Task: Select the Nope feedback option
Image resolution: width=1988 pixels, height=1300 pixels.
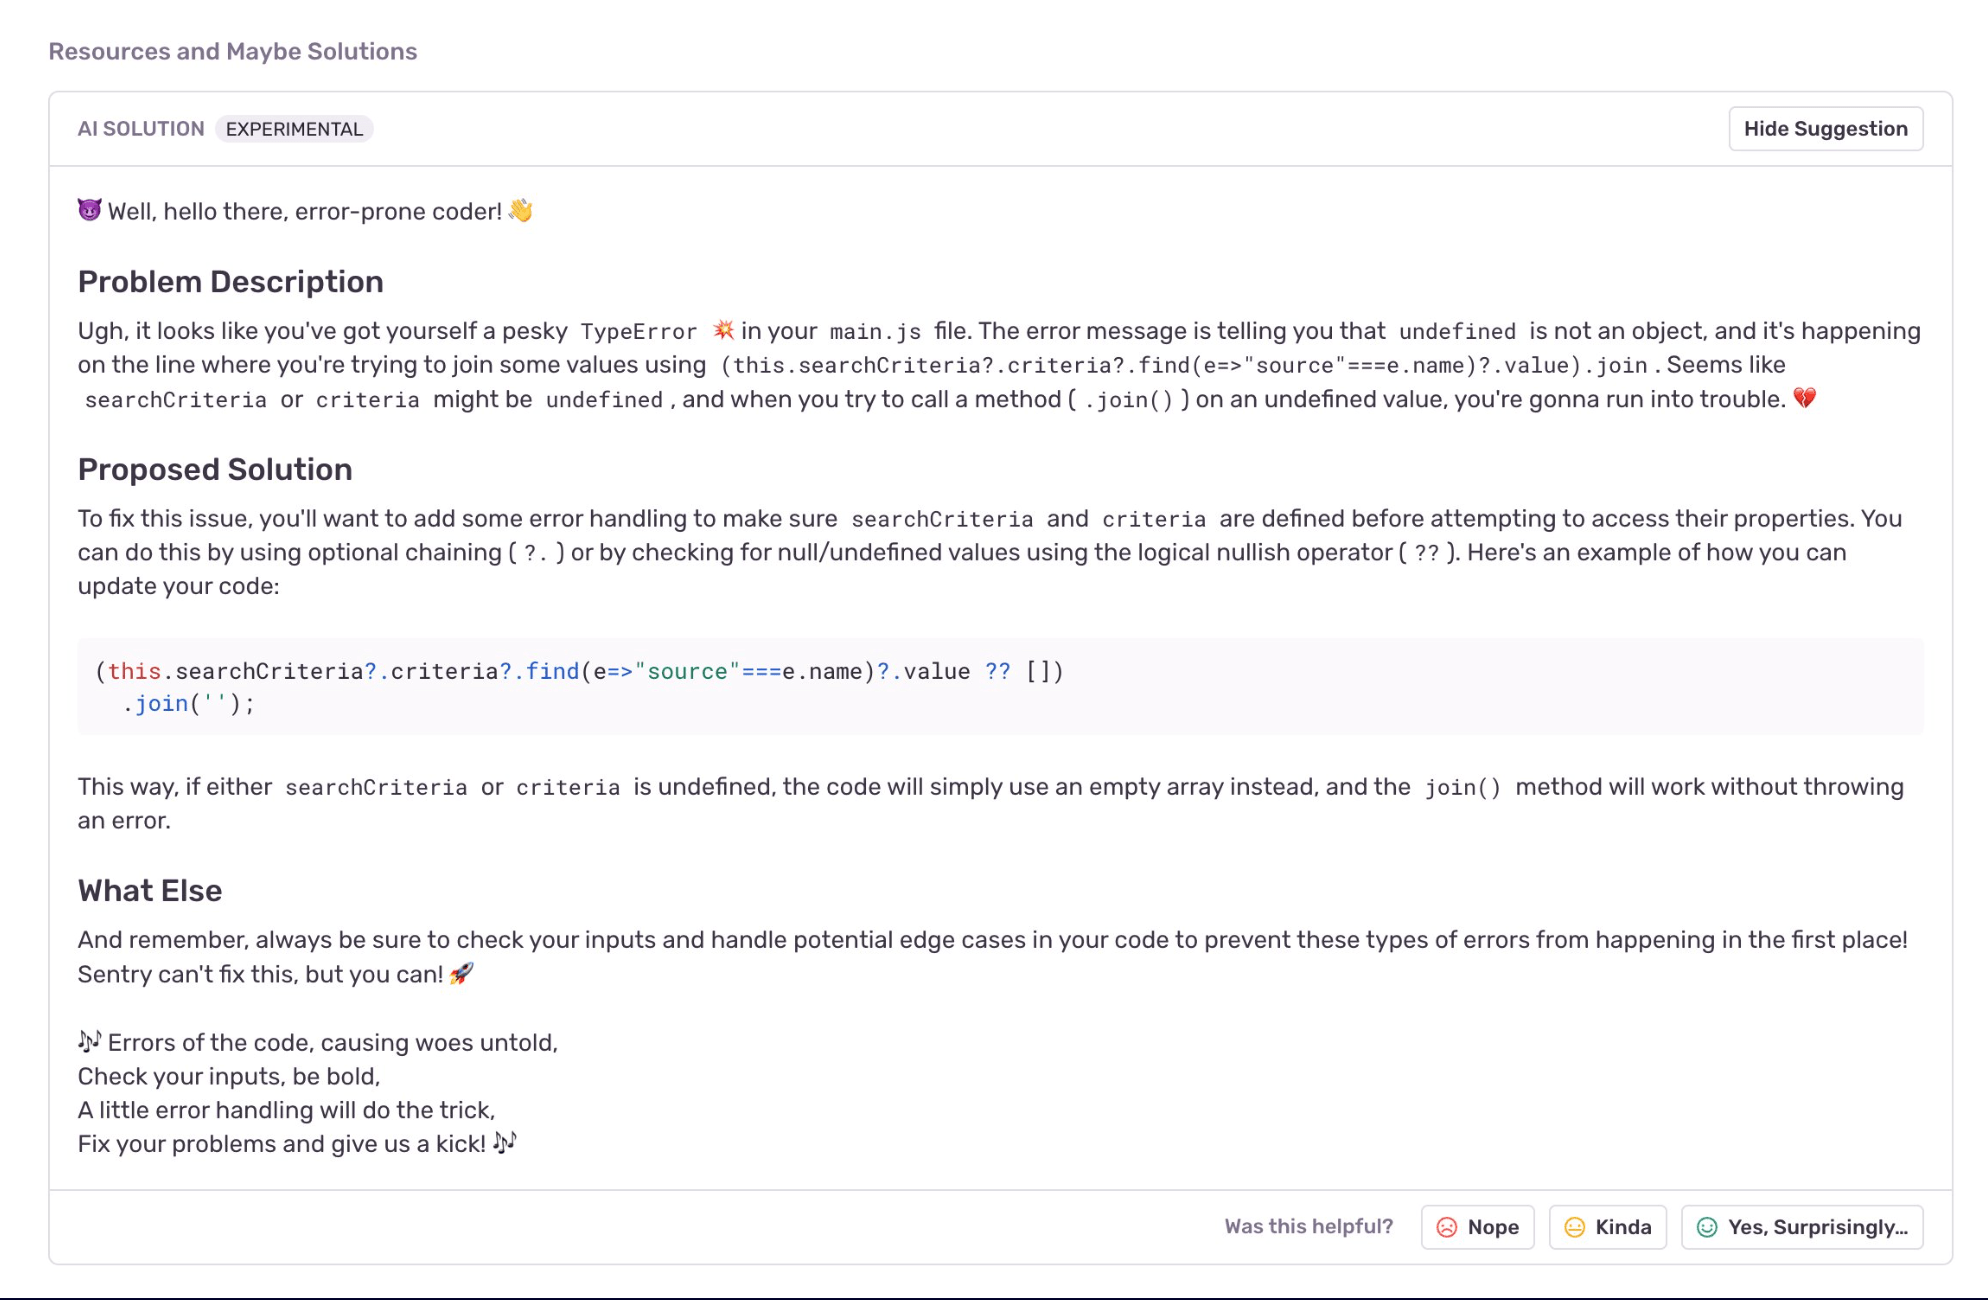Action: tap(1477, 1227)
